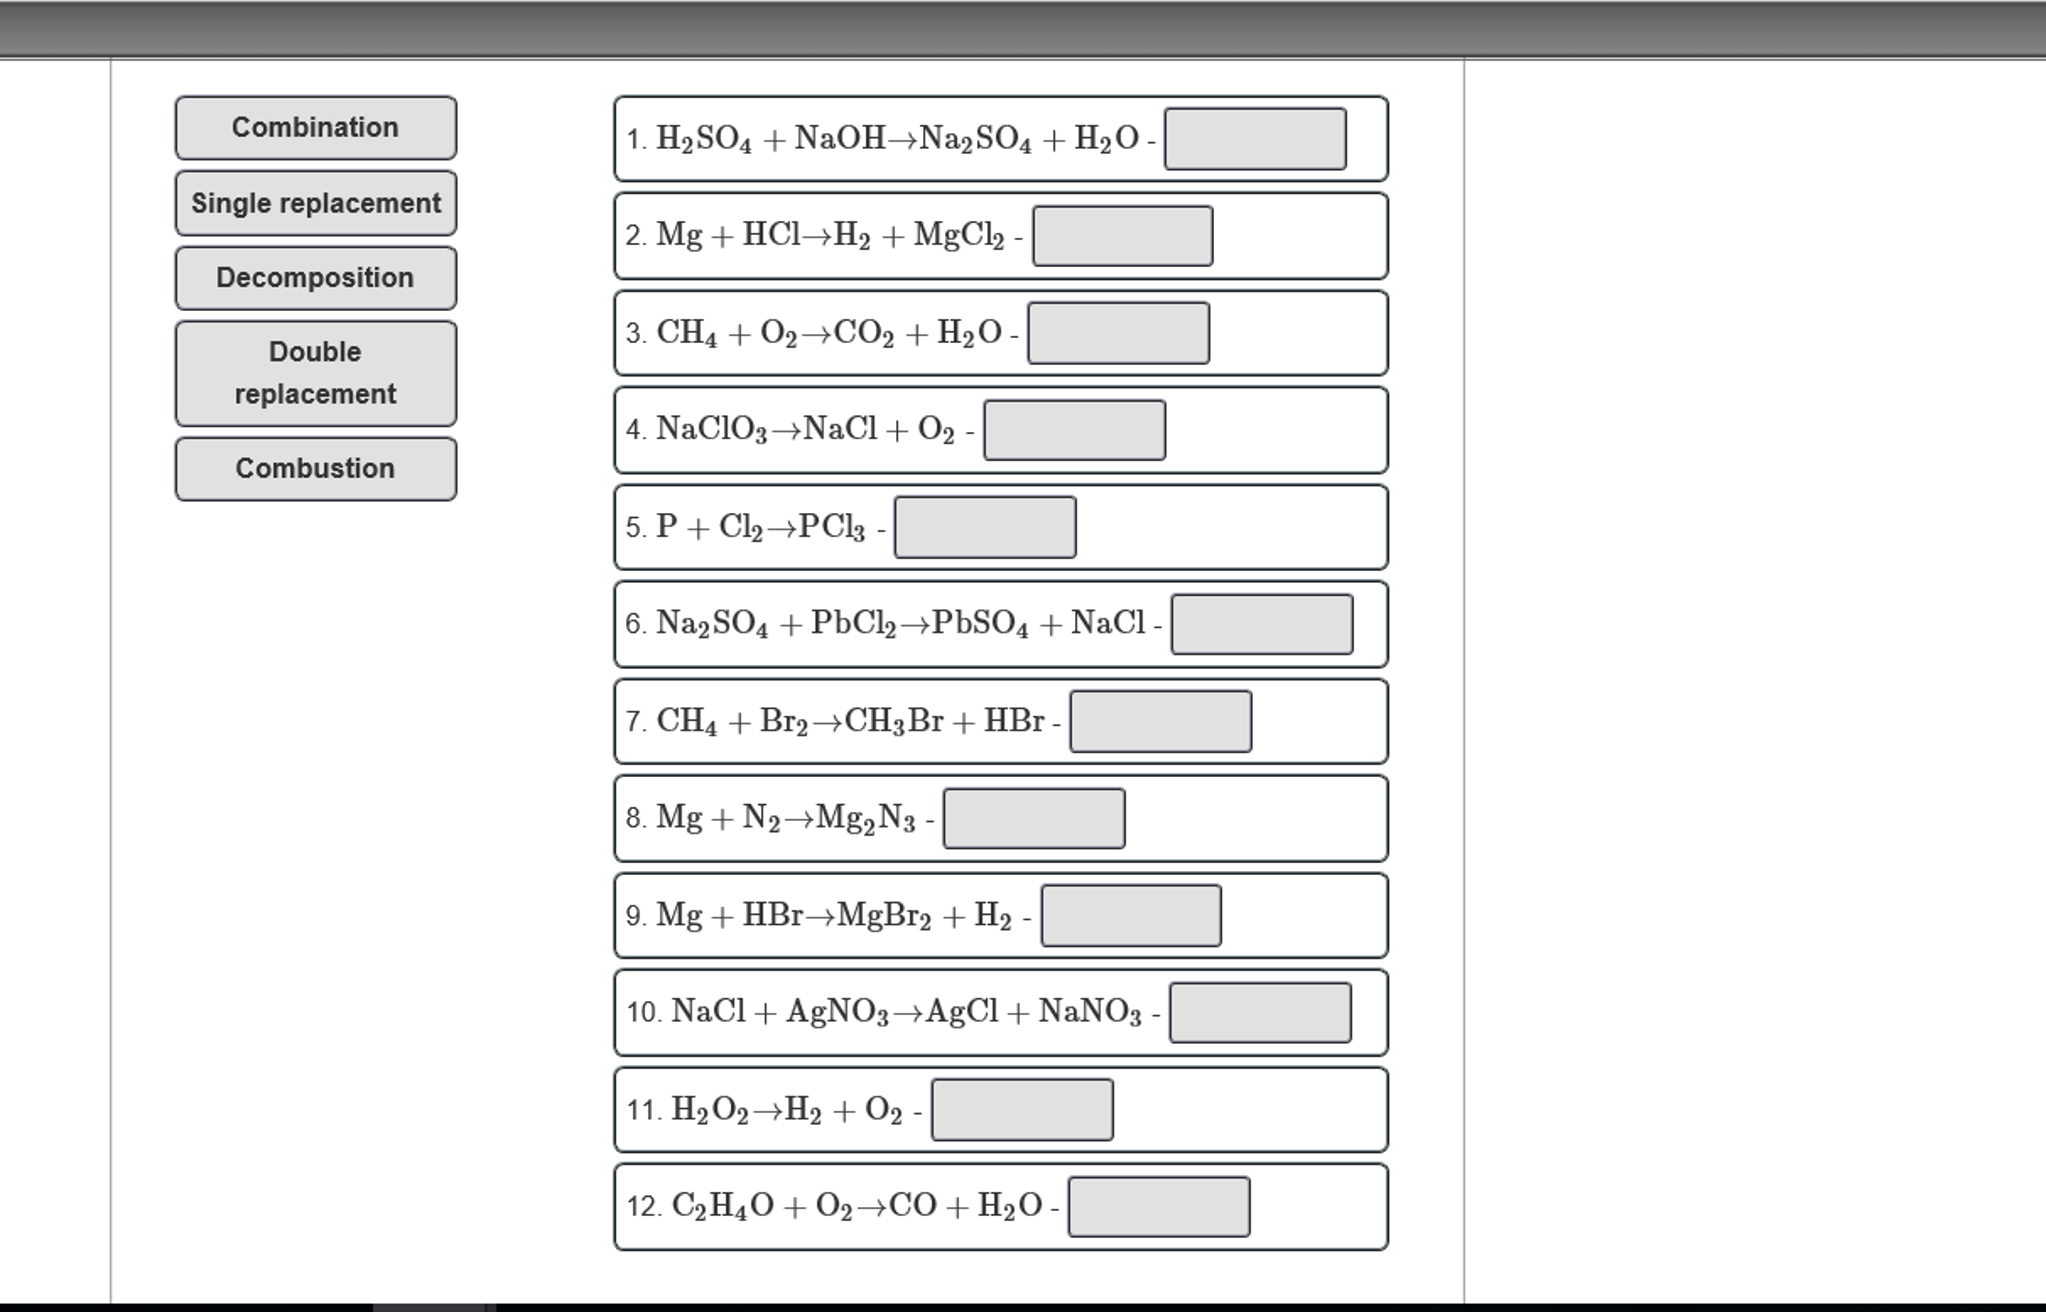Click blank slot for Na2SO4 + PbCl2 reaction
Image resolution: width=2046 pixels, height=1312 pixels.
point(1261,624)
